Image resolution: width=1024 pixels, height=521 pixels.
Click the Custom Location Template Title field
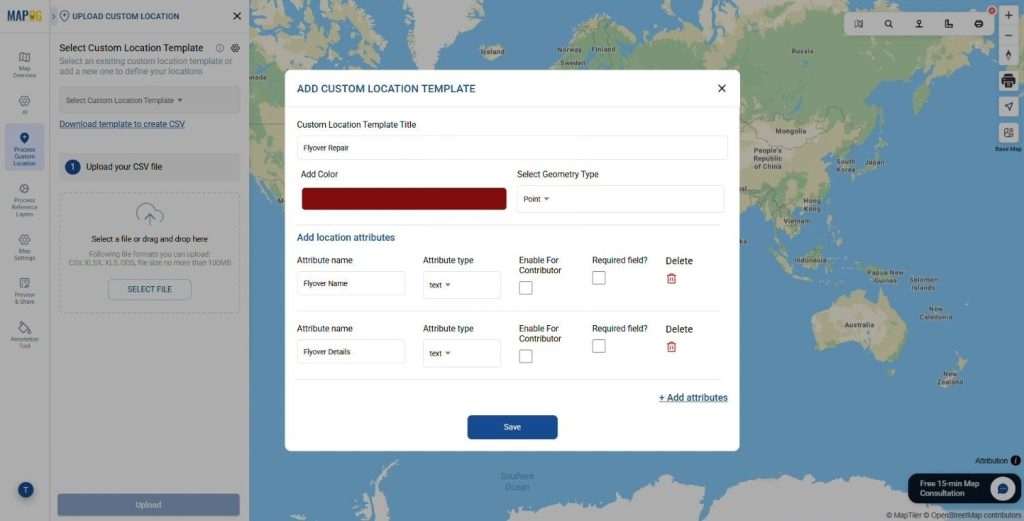(512, 148)
